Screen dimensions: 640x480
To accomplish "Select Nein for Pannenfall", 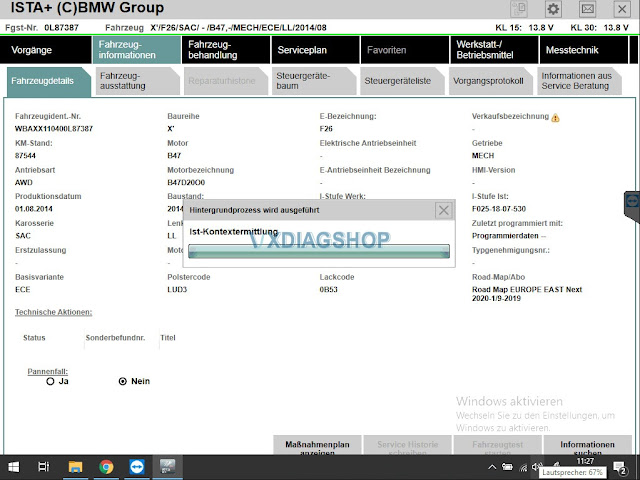I will (122, 381).
